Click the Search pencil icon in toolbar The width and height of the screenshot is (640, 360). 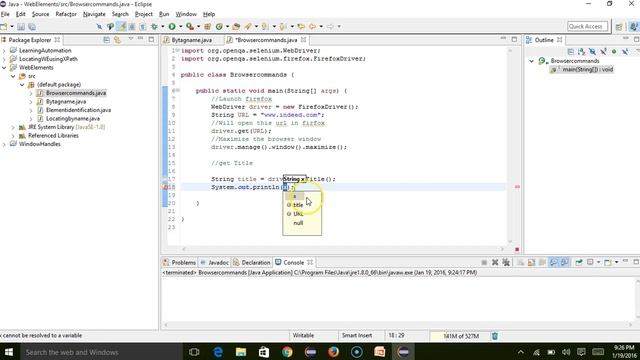tap(248, 27)
